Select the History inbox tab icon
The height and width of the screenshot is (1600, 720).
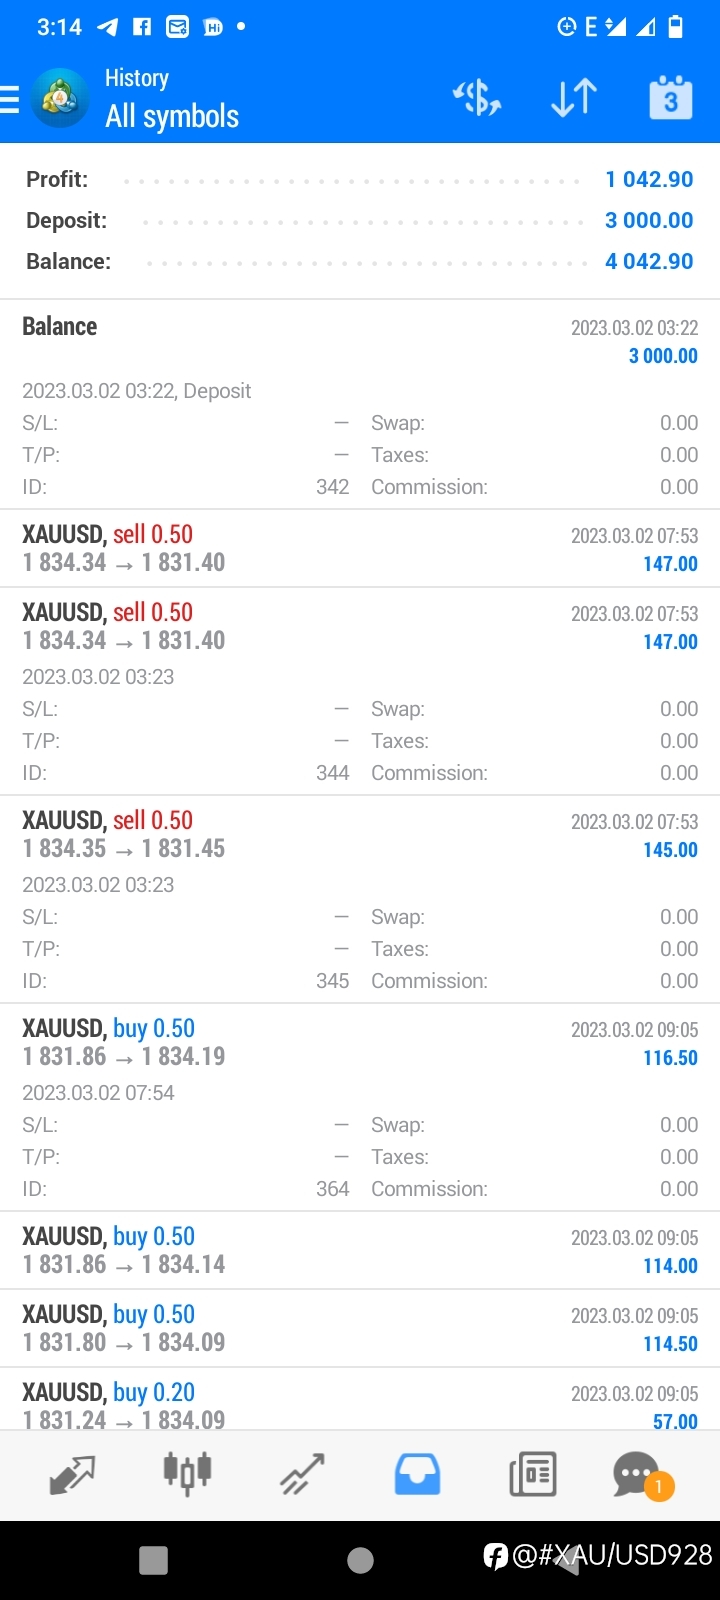click(417, 1474)
